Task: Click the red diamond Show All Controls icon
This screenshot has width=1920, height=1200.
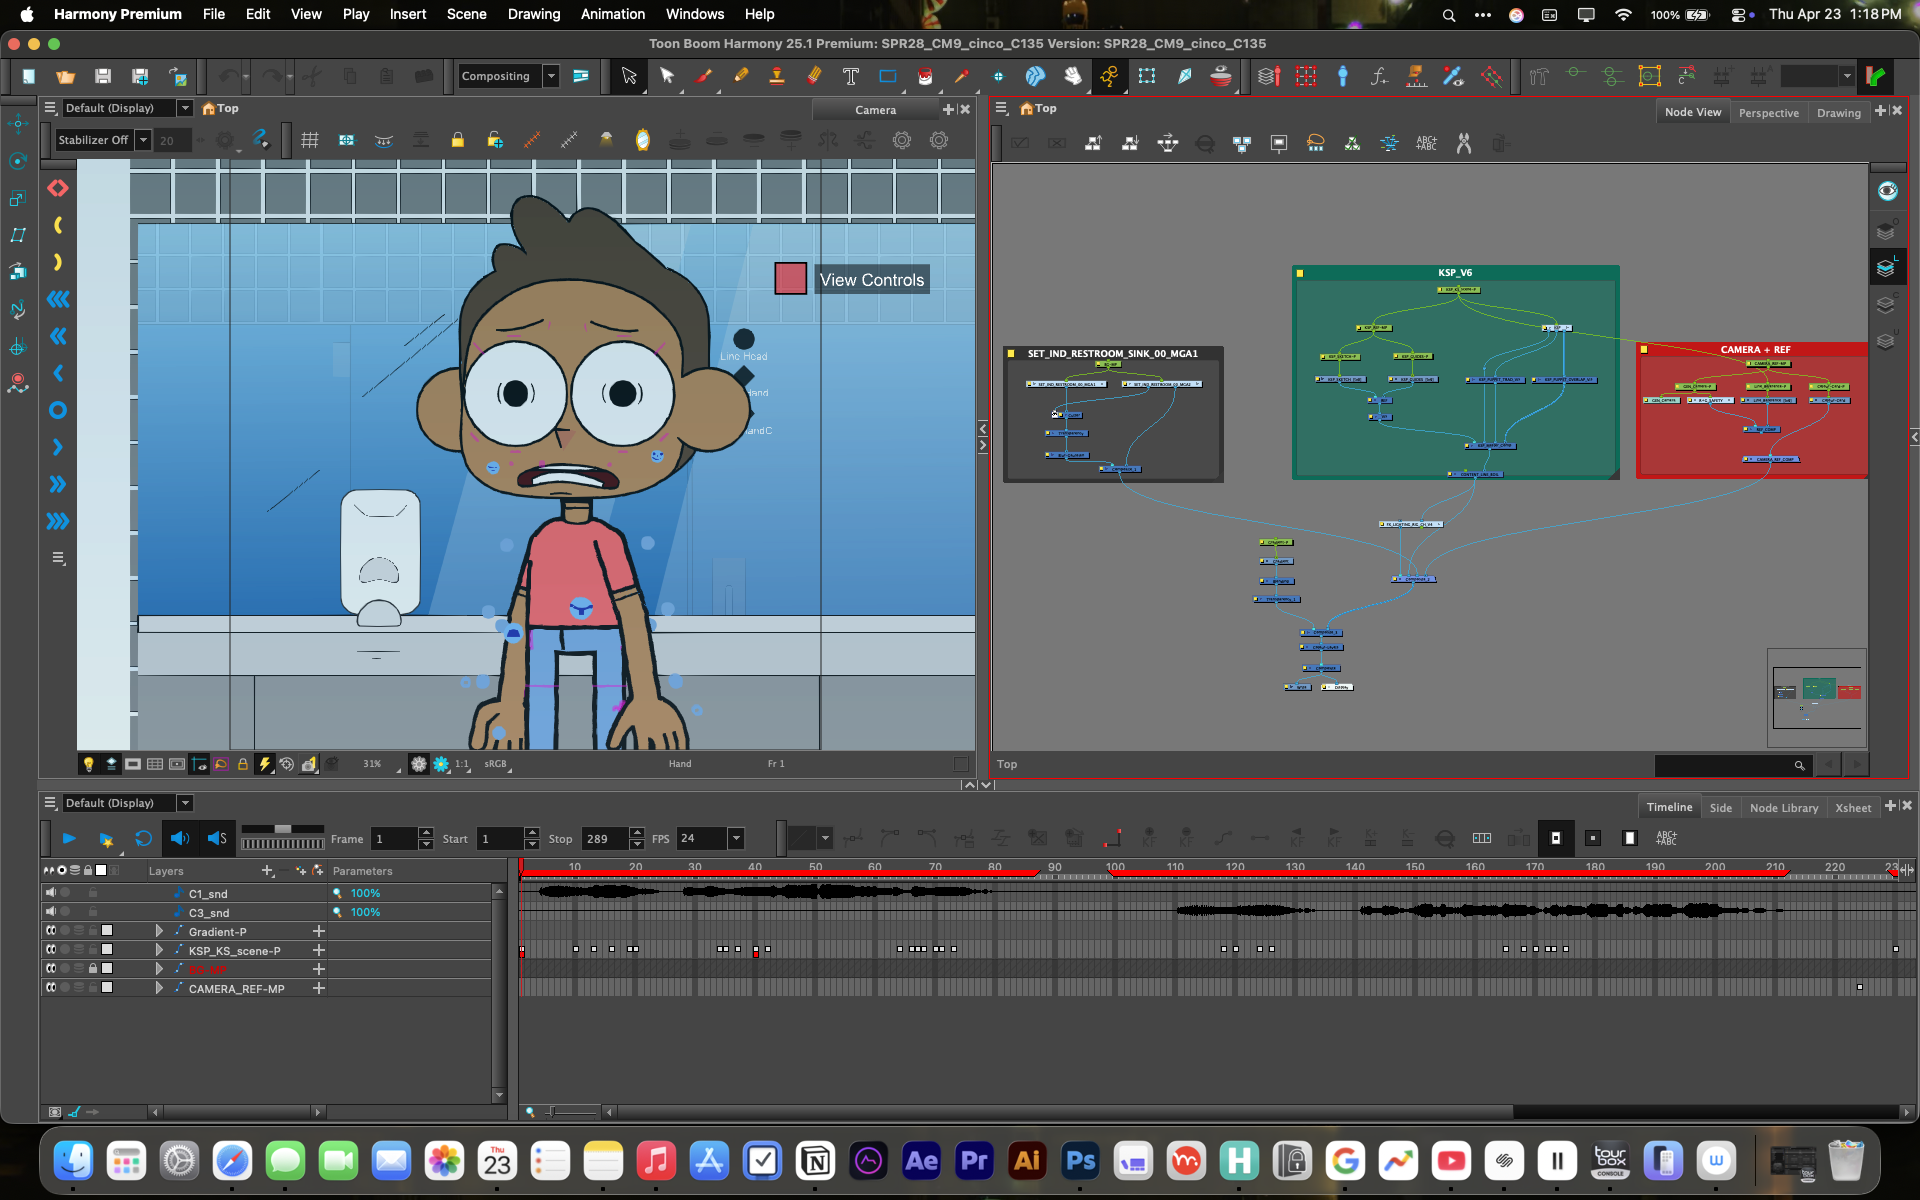Action: 58,188
